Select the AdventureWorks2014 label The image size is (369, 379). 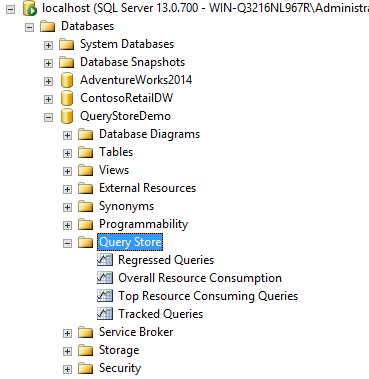click(136, 80)
